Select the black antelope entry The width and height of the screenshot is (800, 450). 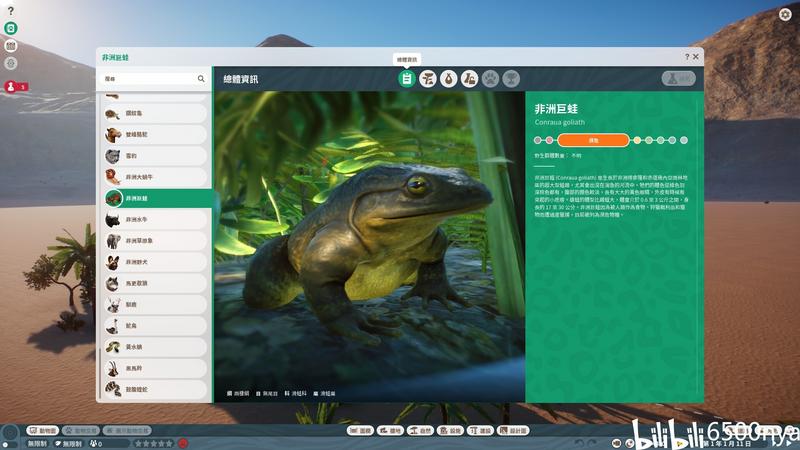(x=156, y=368)
